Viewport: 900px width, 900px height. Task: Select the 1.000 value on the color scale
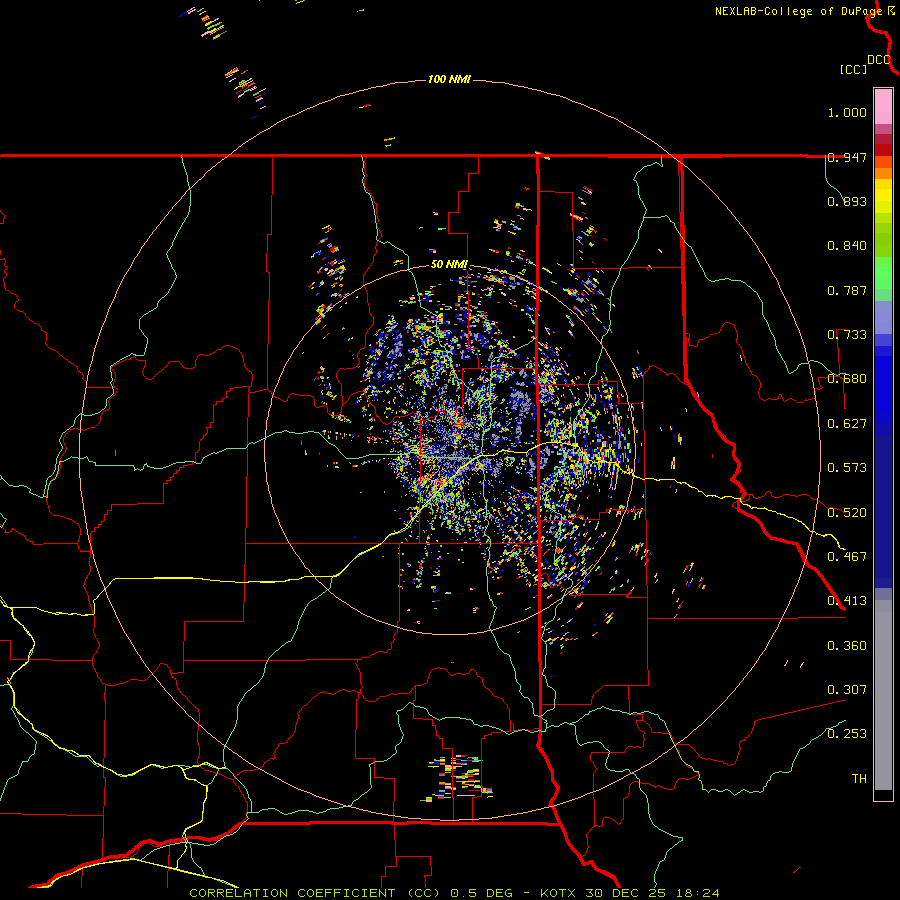(x=847, y=112)
